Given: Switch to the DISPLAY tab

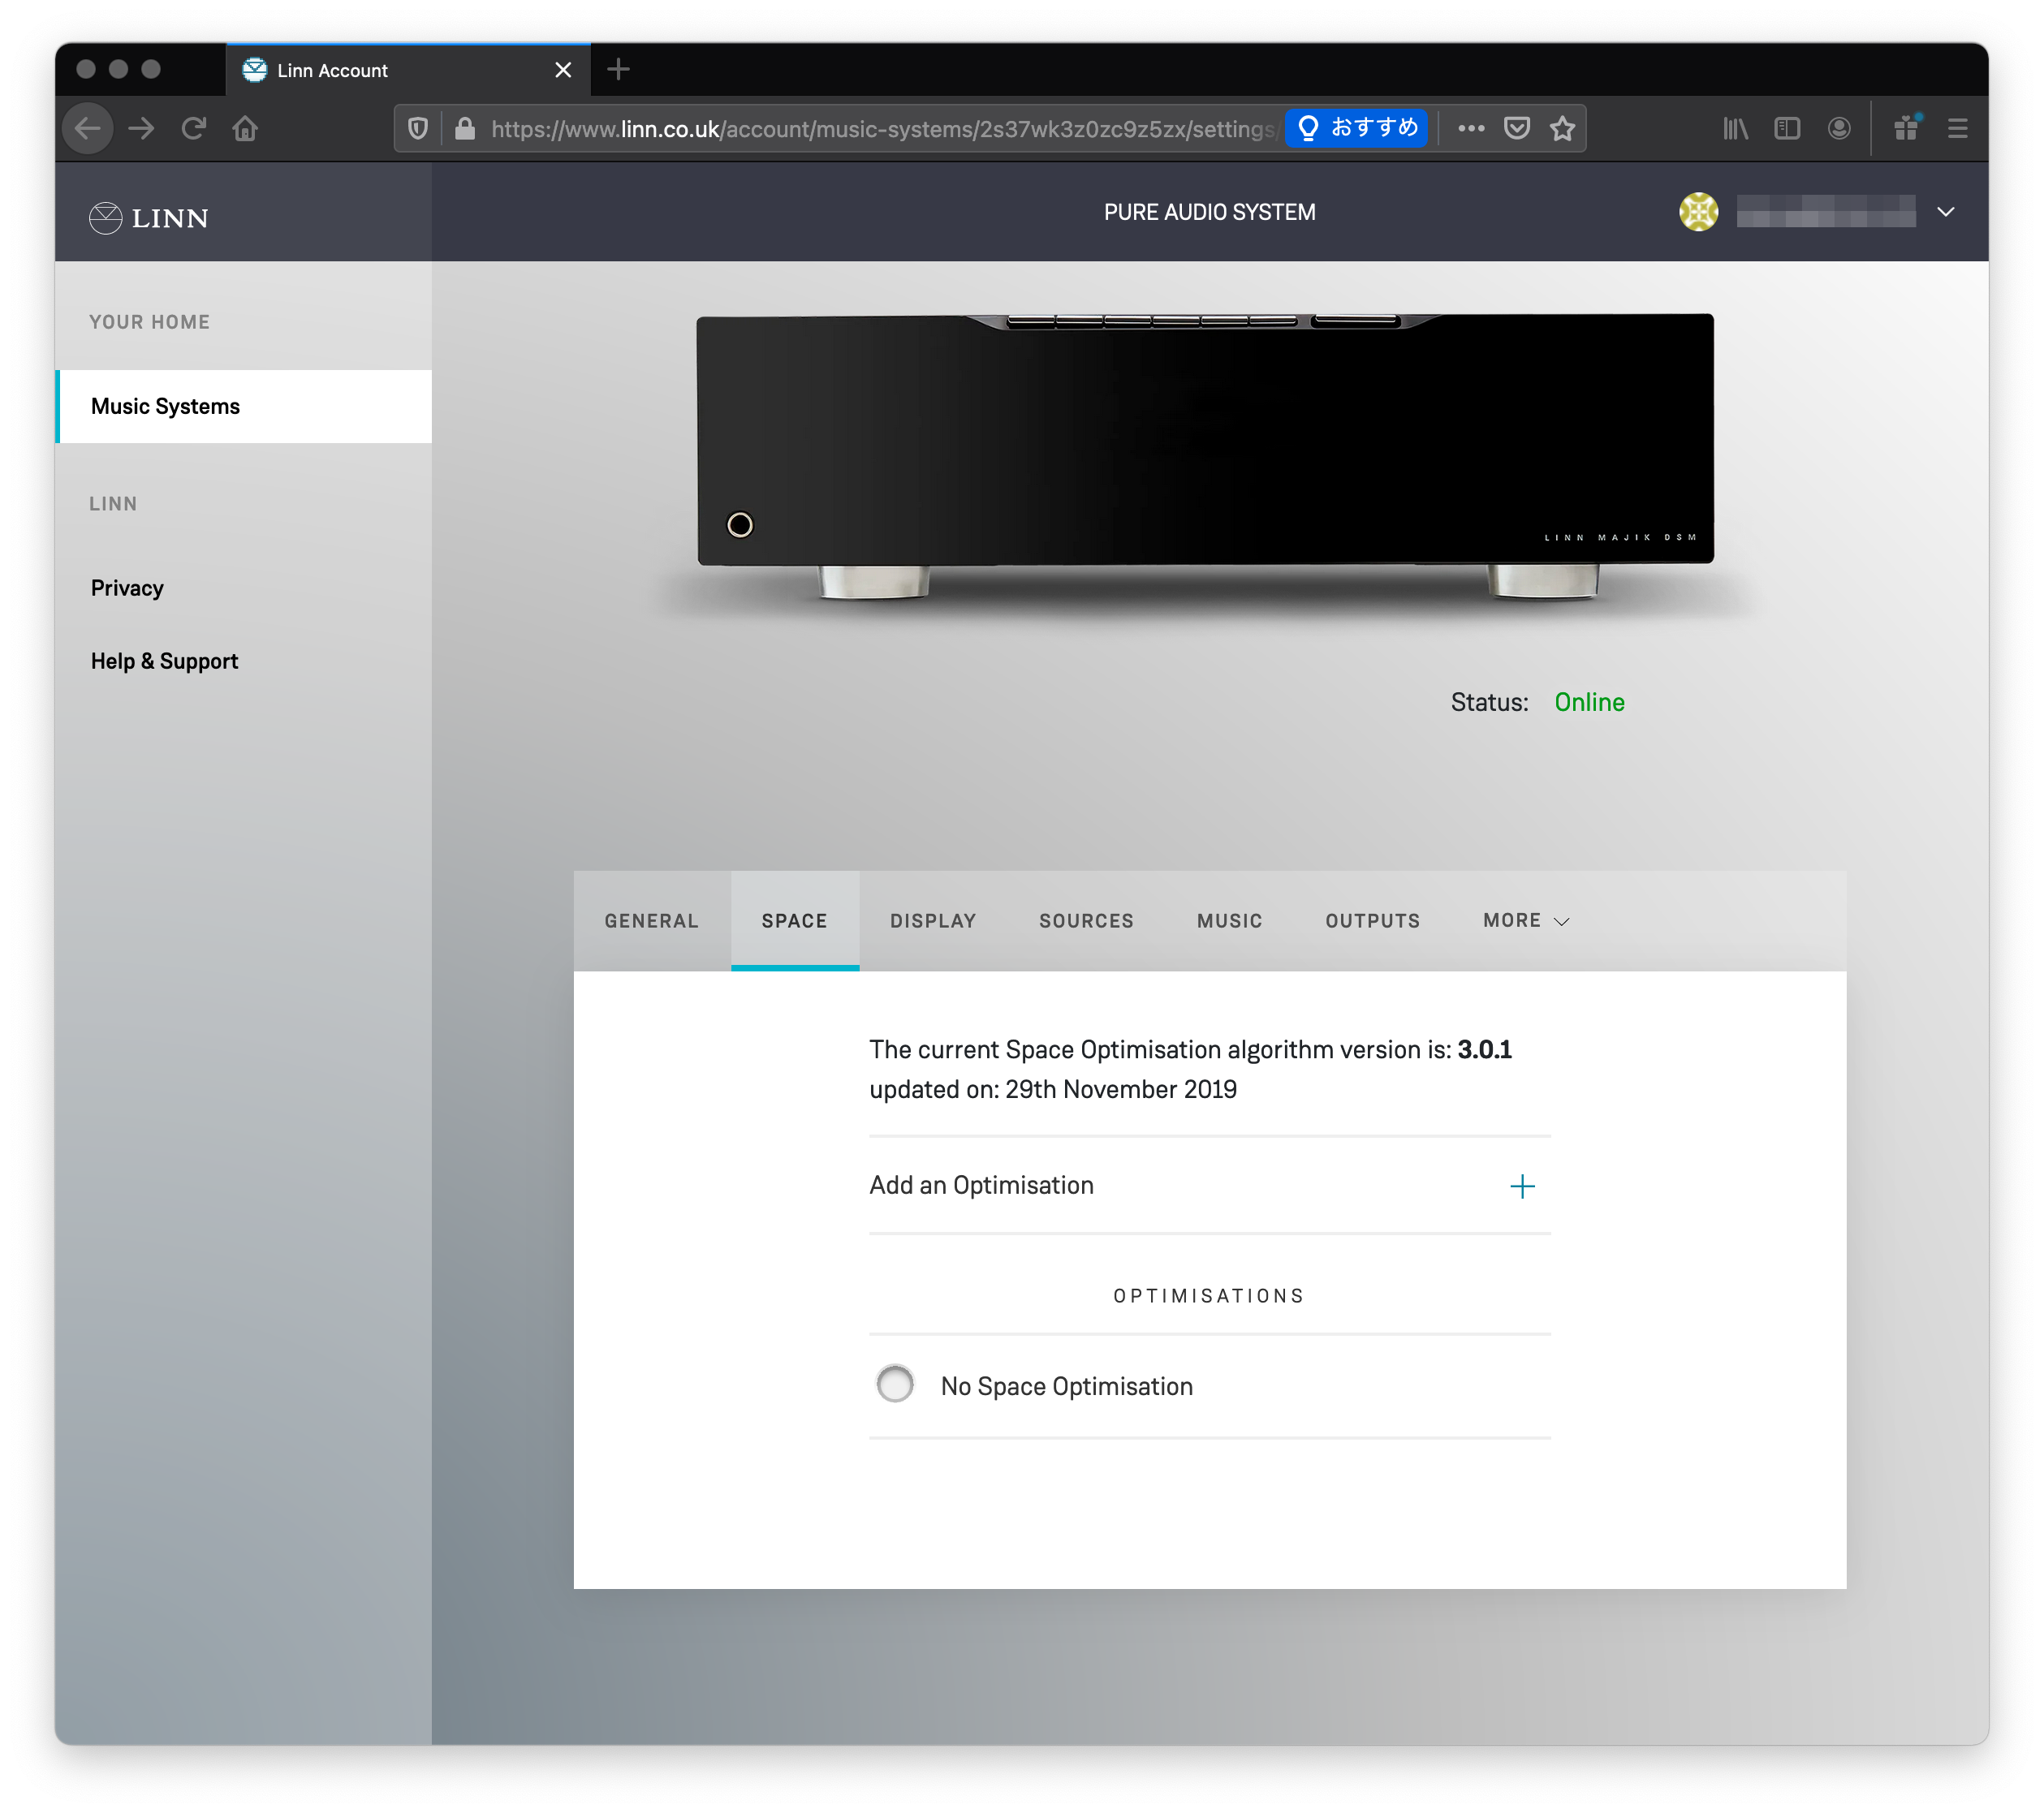Looking at the screenshot, I should click(933, 920).
